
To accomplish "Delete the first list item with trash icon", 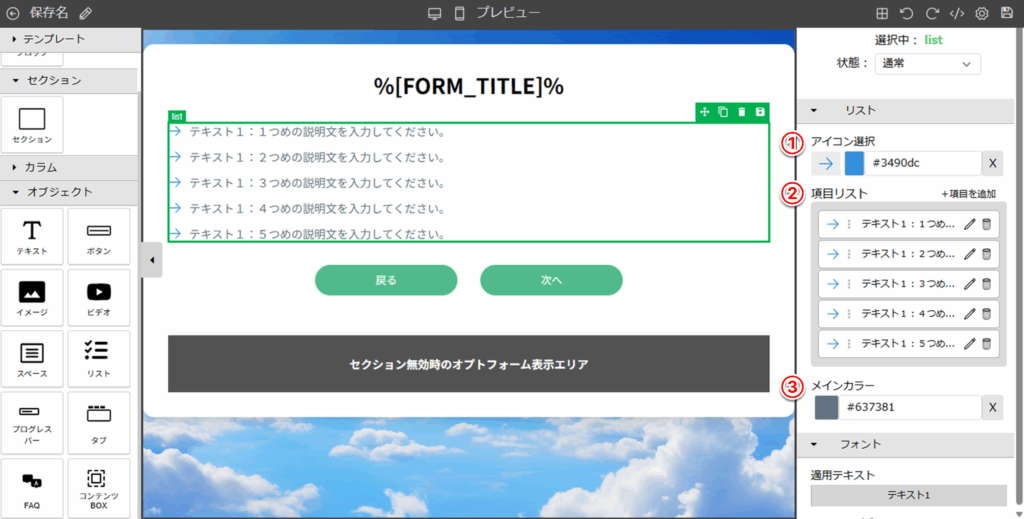I will 986,225.
